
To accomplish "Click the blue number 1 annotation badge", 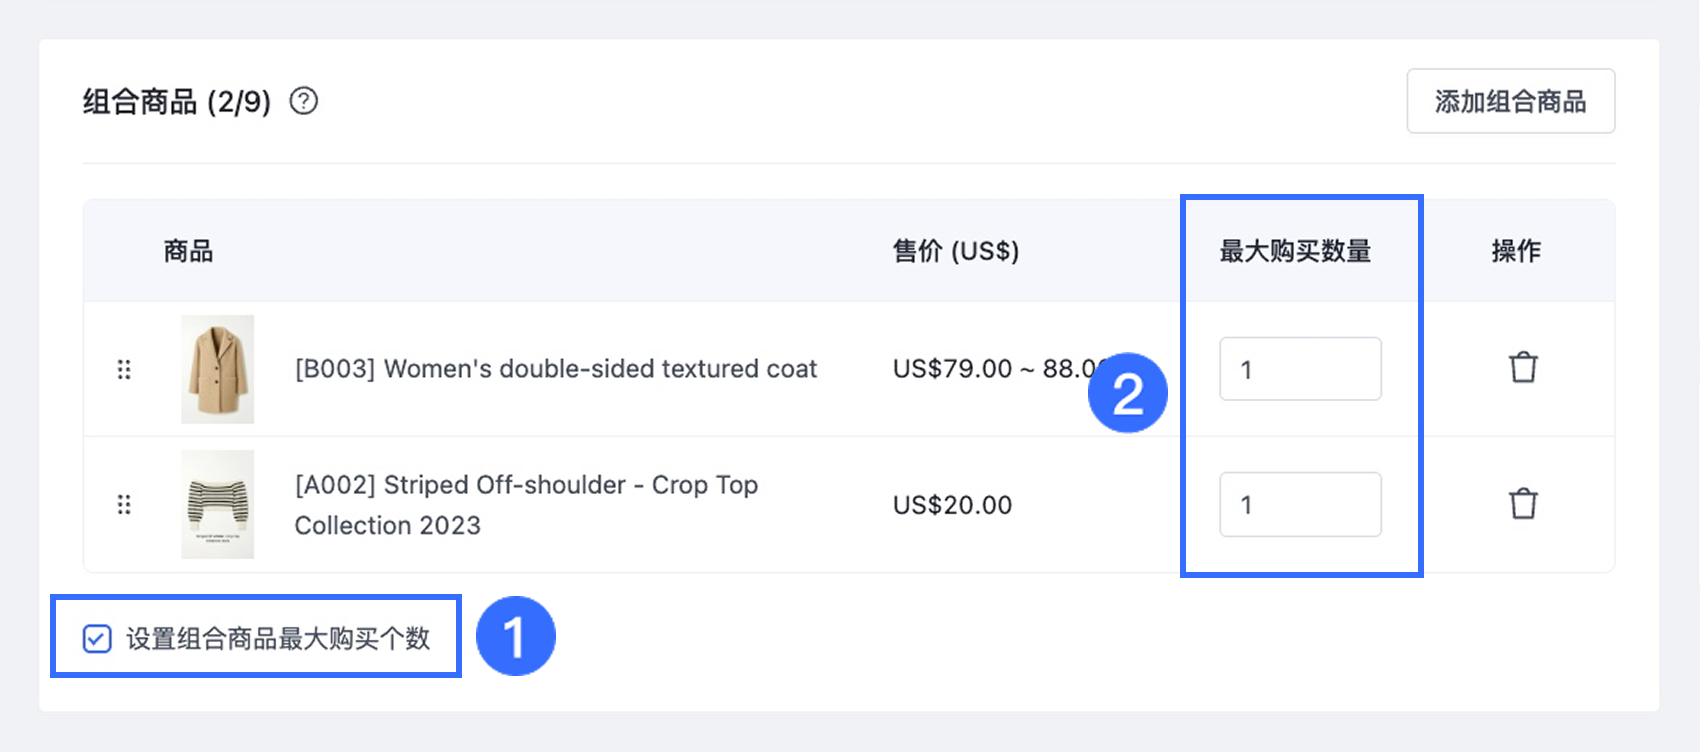I will pyautogui.click(x=515, y=637).
